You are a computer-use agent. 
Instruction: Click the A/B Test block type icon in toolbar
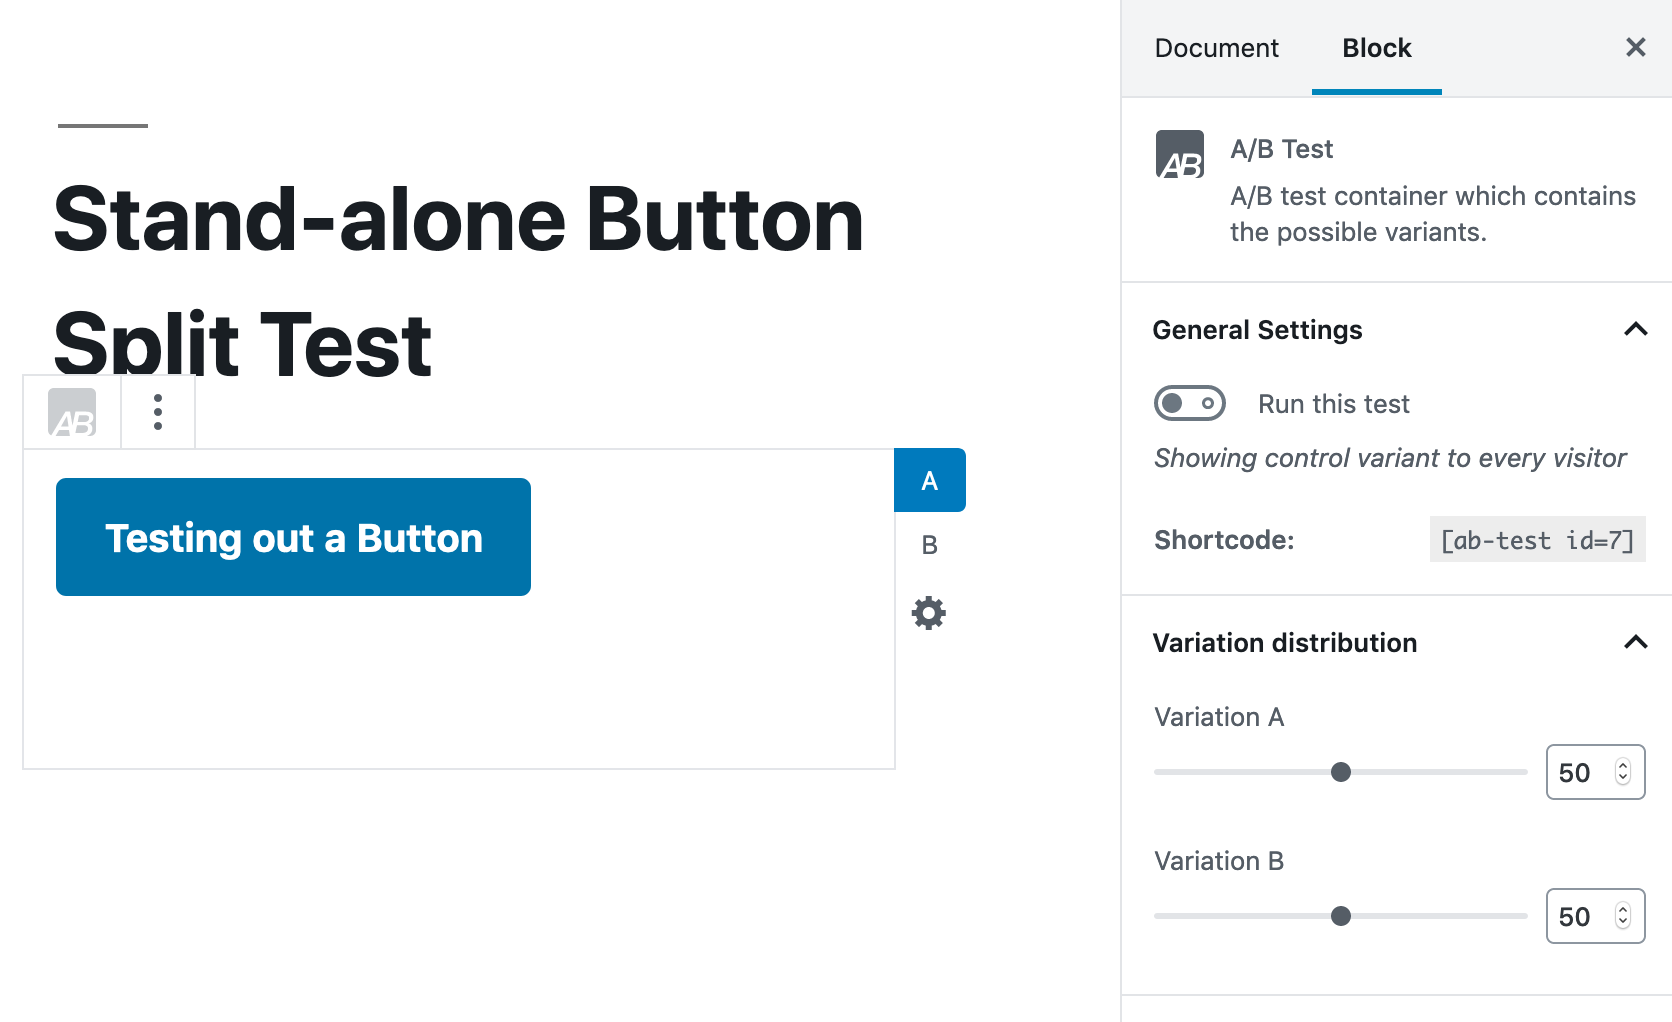pyautogui.click(x=72, y=413)
